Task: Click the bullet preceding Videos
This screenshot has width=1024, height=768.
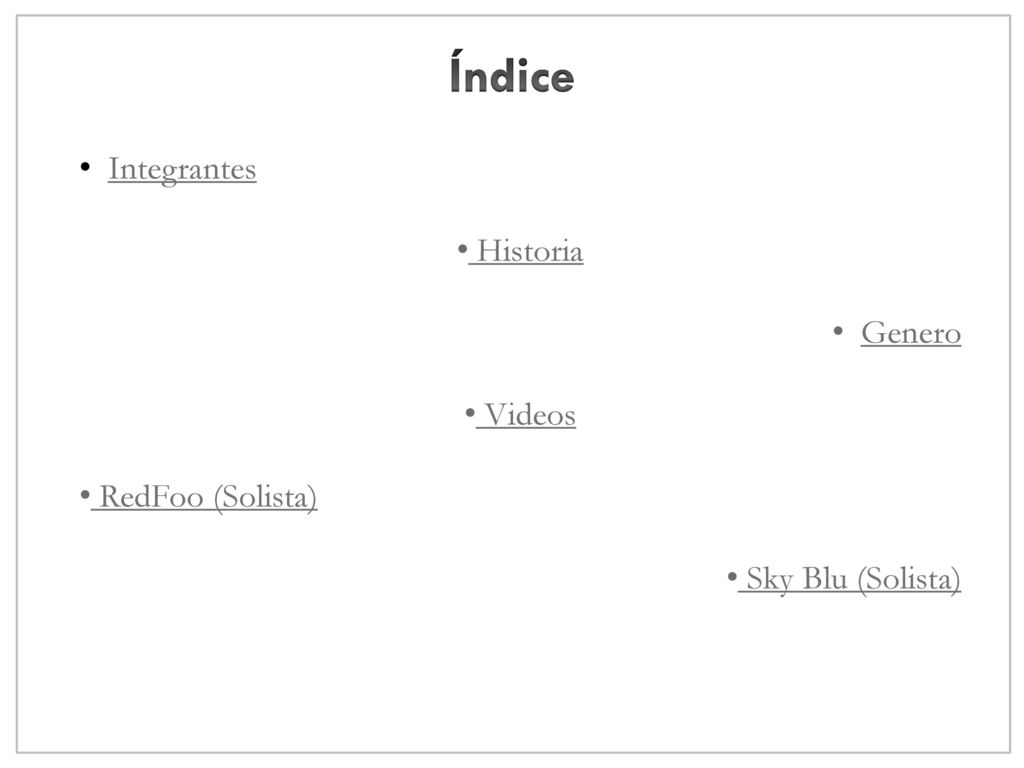Action: 470,413
